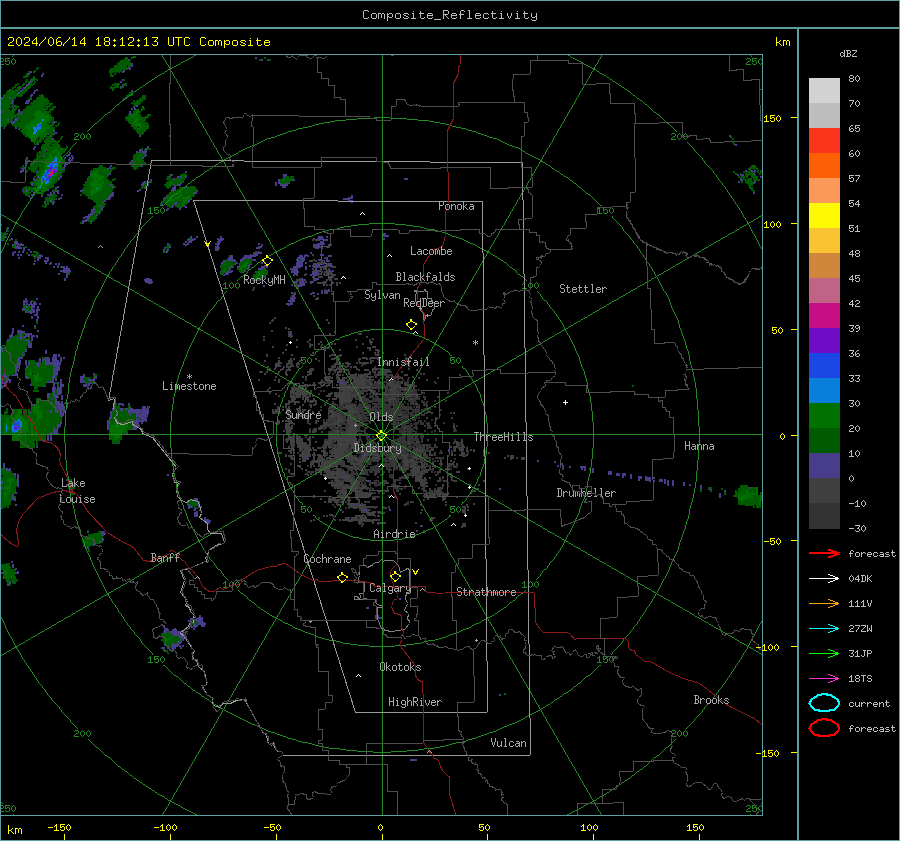This screenshot has width=900, height=841.
Task: Click the RedDeer city label
Action: click(x=424, y=303)
